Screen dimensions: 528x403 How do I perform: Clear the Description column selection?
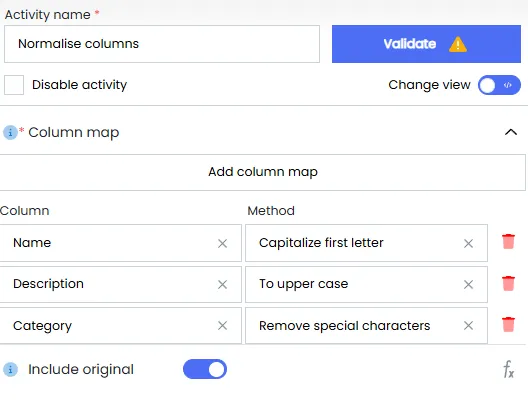pyautogui.click(x=222, y=284)
